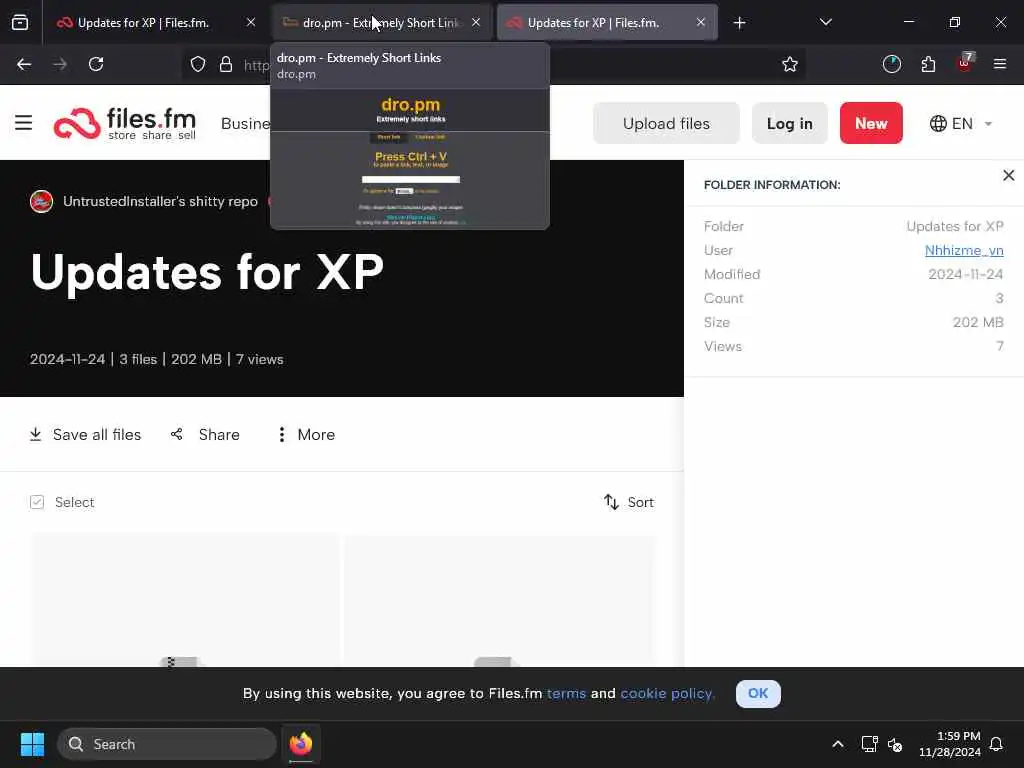Click Size value 202 MB
This screenshot has width=1024, height=768.
click(978, 322)
